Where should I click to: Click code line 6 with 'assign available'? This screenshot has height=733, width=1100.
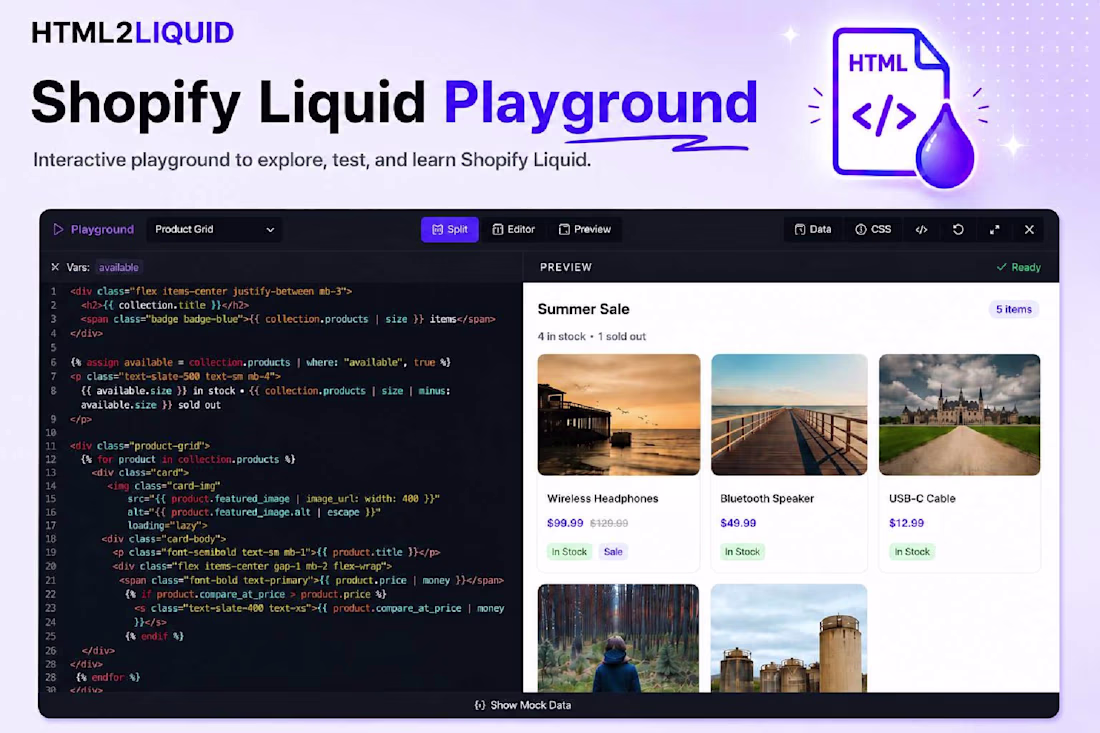coord(260,363)
